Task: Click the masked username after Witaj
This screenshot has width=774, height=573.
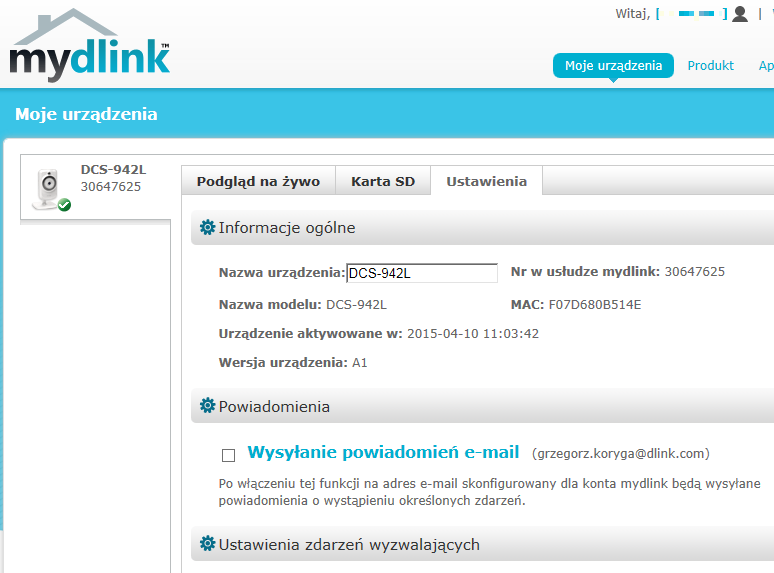Action: tap(691, 14)
